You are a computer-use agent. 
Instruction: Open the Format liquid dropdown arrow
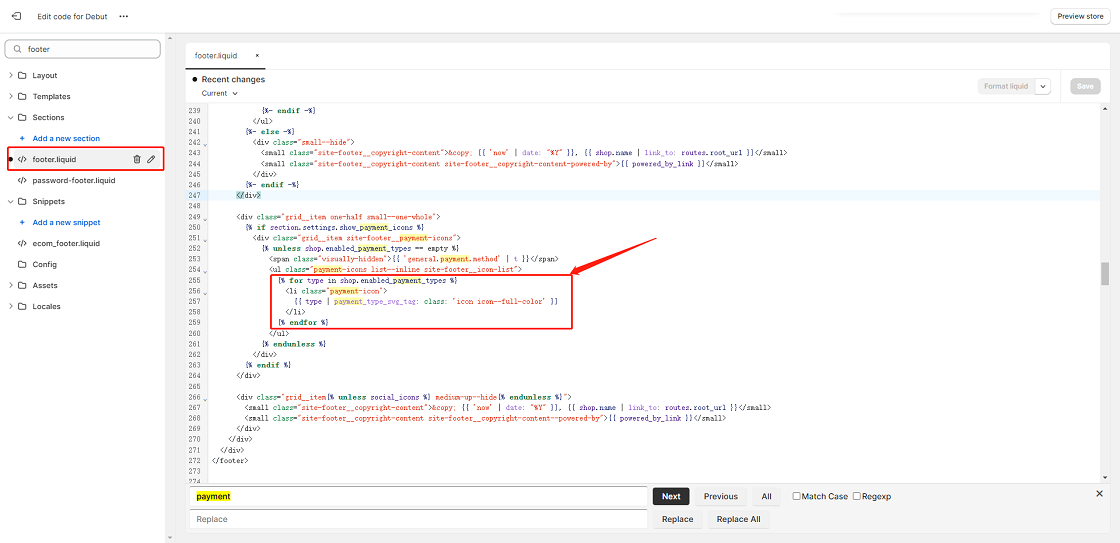click(1043, 87)
